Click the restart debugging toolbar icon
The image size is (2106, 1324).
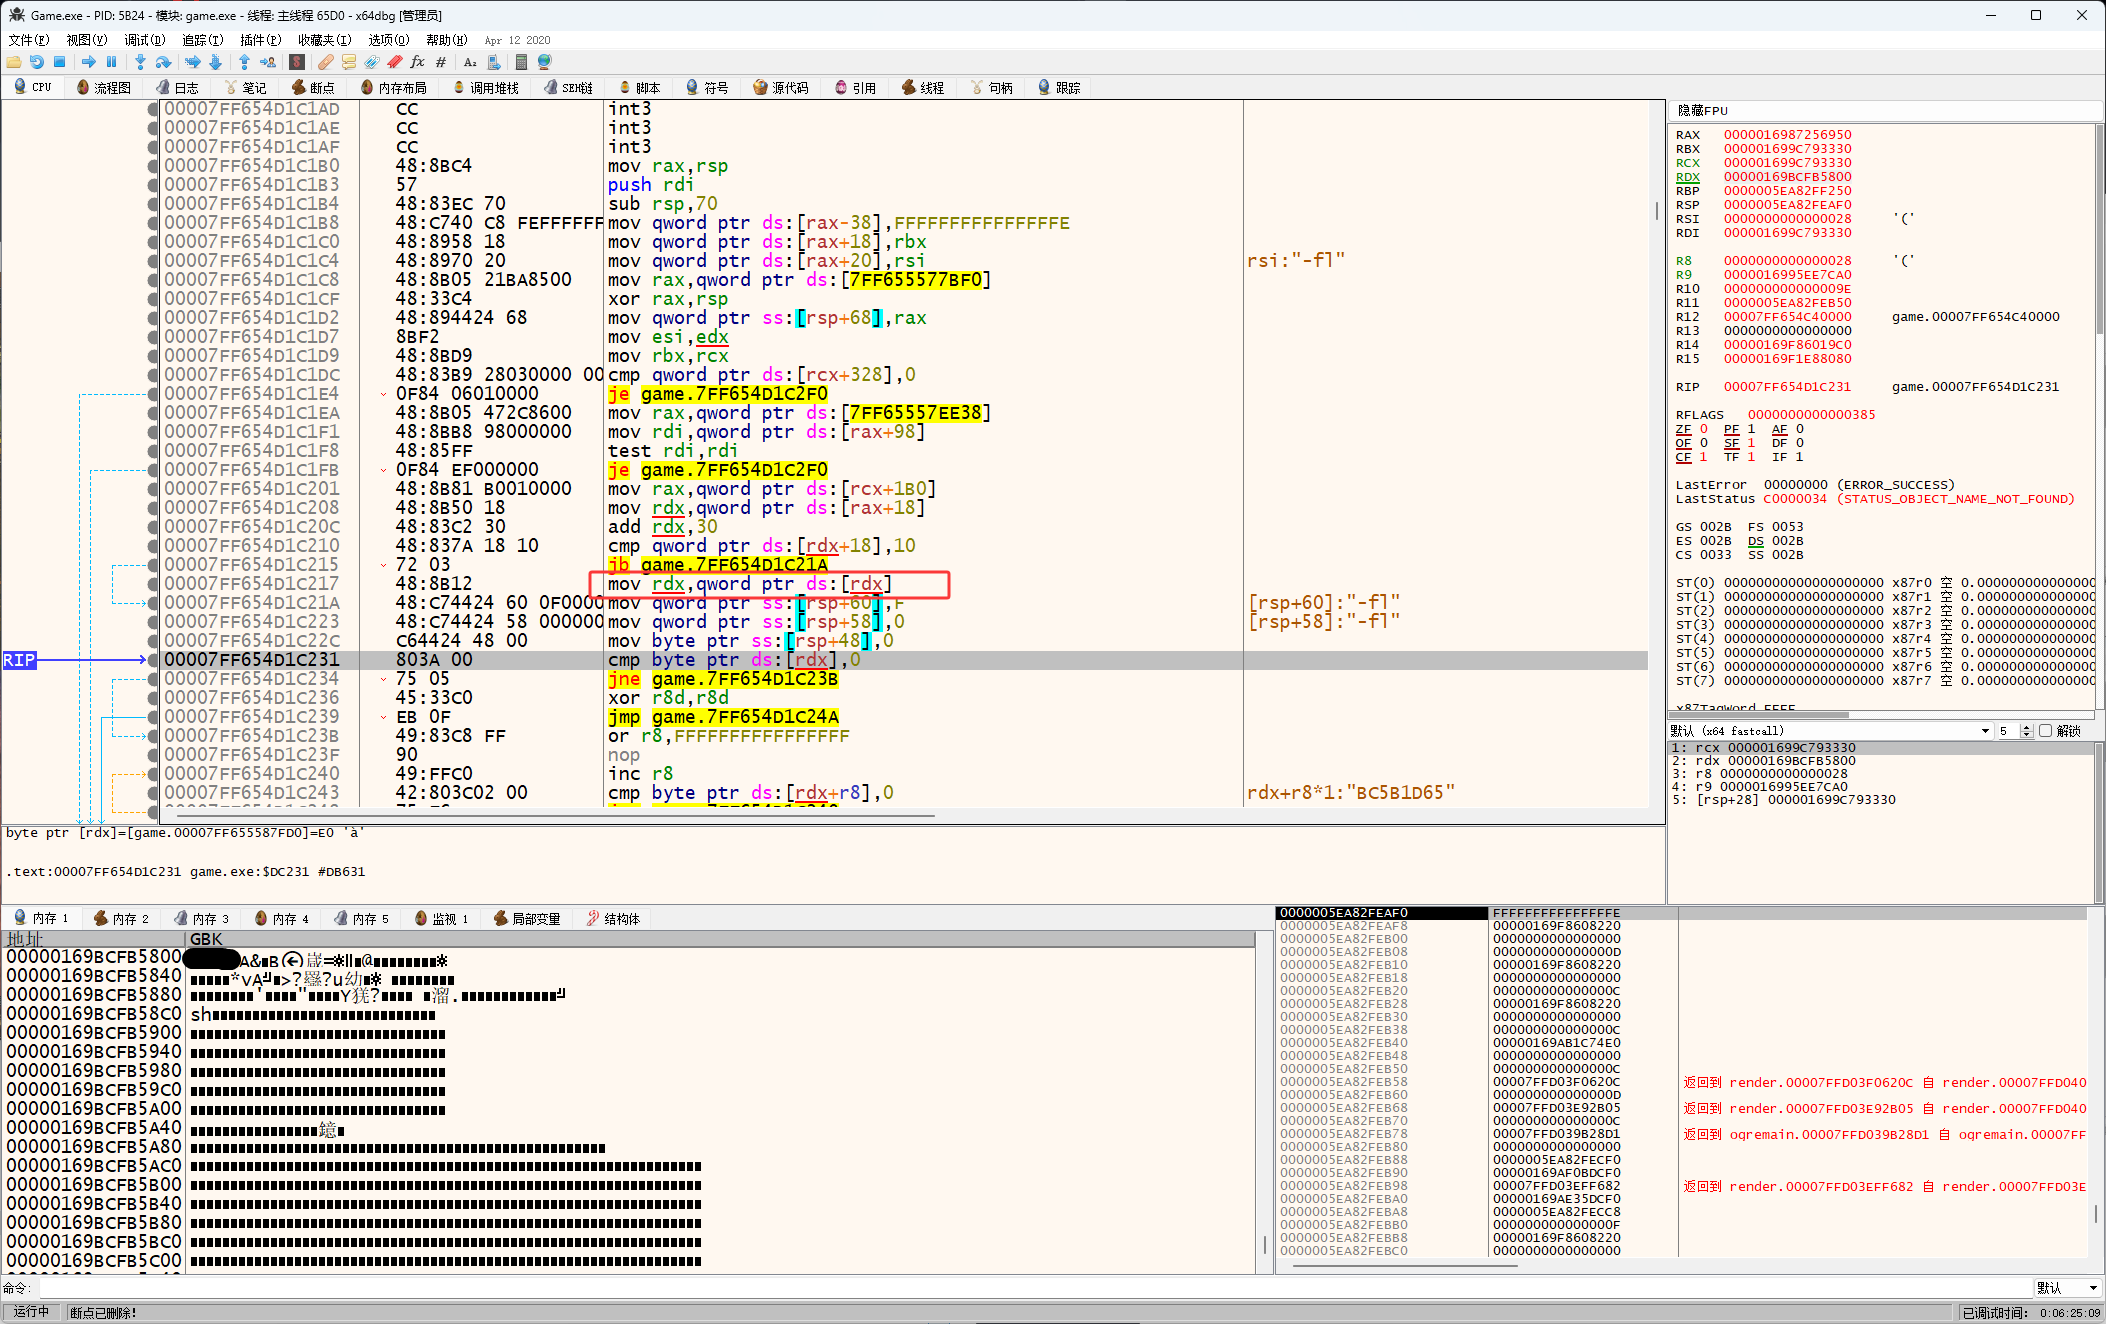point(37,62)
